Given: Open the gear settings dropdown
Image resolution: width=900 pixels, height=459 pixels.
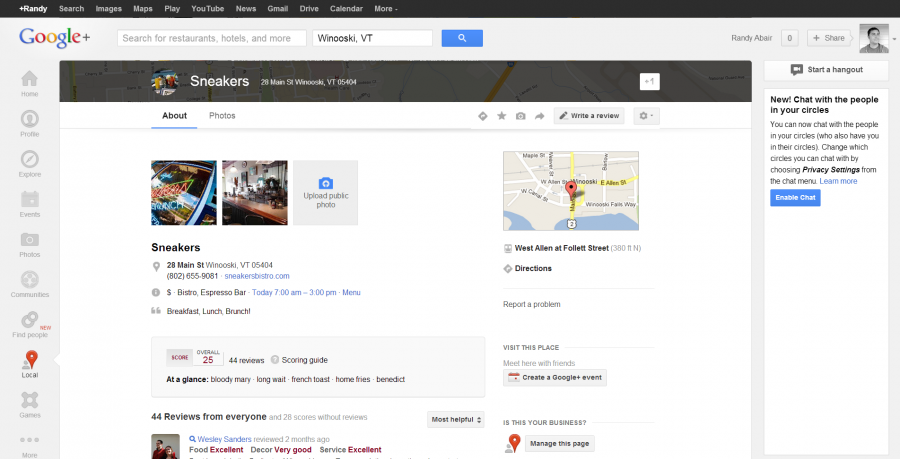Looking at the screenshot, I should coord(646,116).
